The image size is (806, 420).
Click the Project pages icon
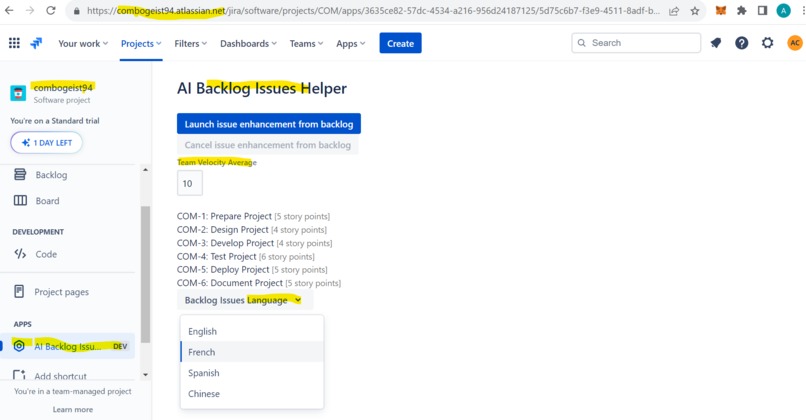19,291
